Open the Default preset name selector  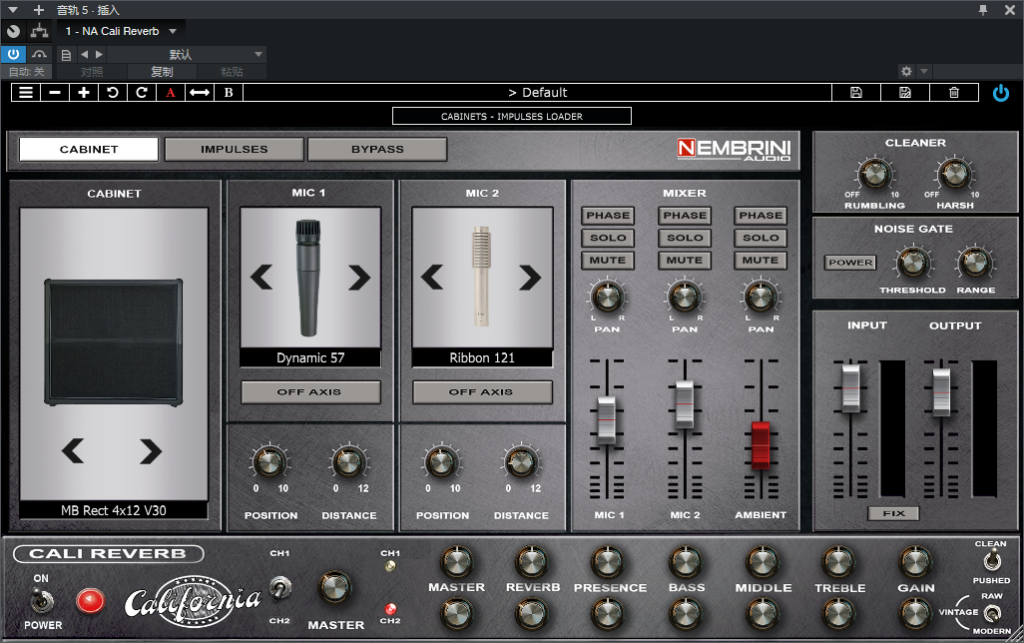(x=537, y=93)
